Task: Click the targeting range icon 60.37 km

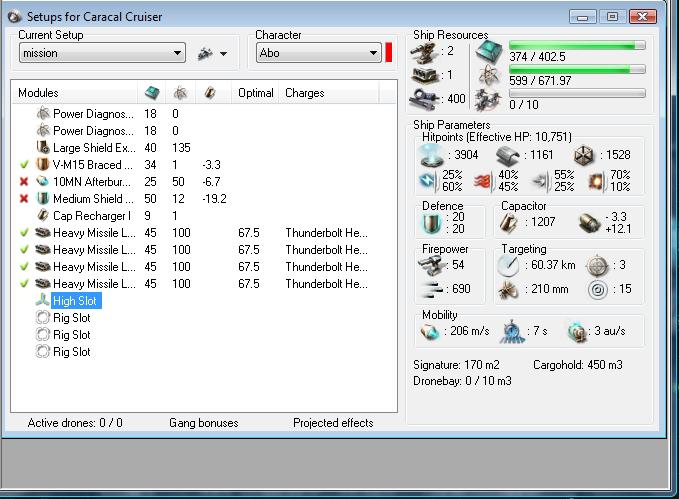Action: (508, 266)
